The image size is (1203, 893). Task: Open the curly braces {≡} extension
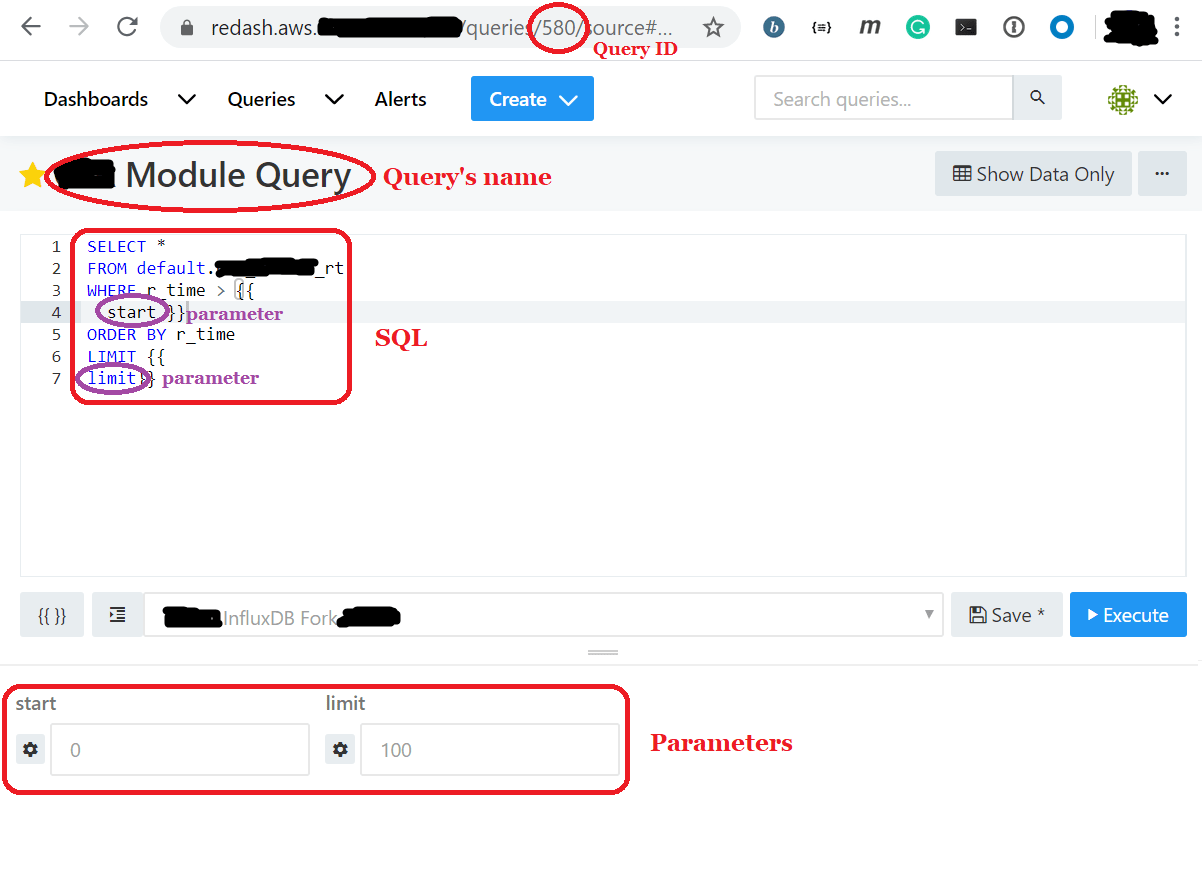pos(821,28)
